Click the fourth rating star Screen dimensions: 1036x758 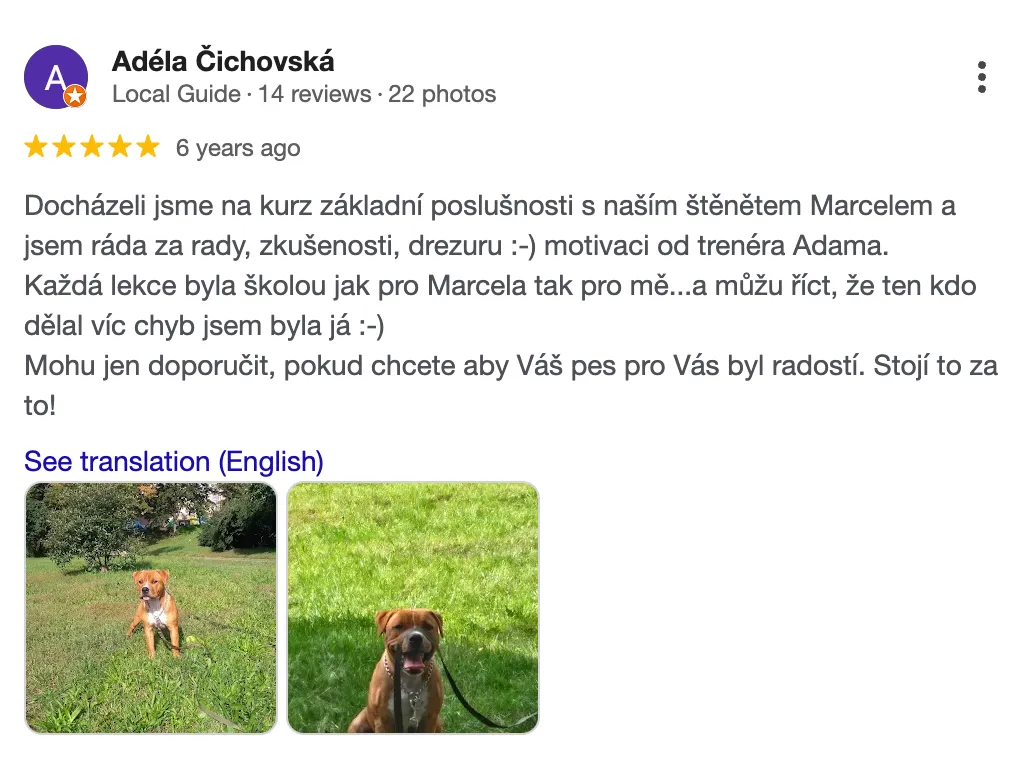[x=120, y=148]
